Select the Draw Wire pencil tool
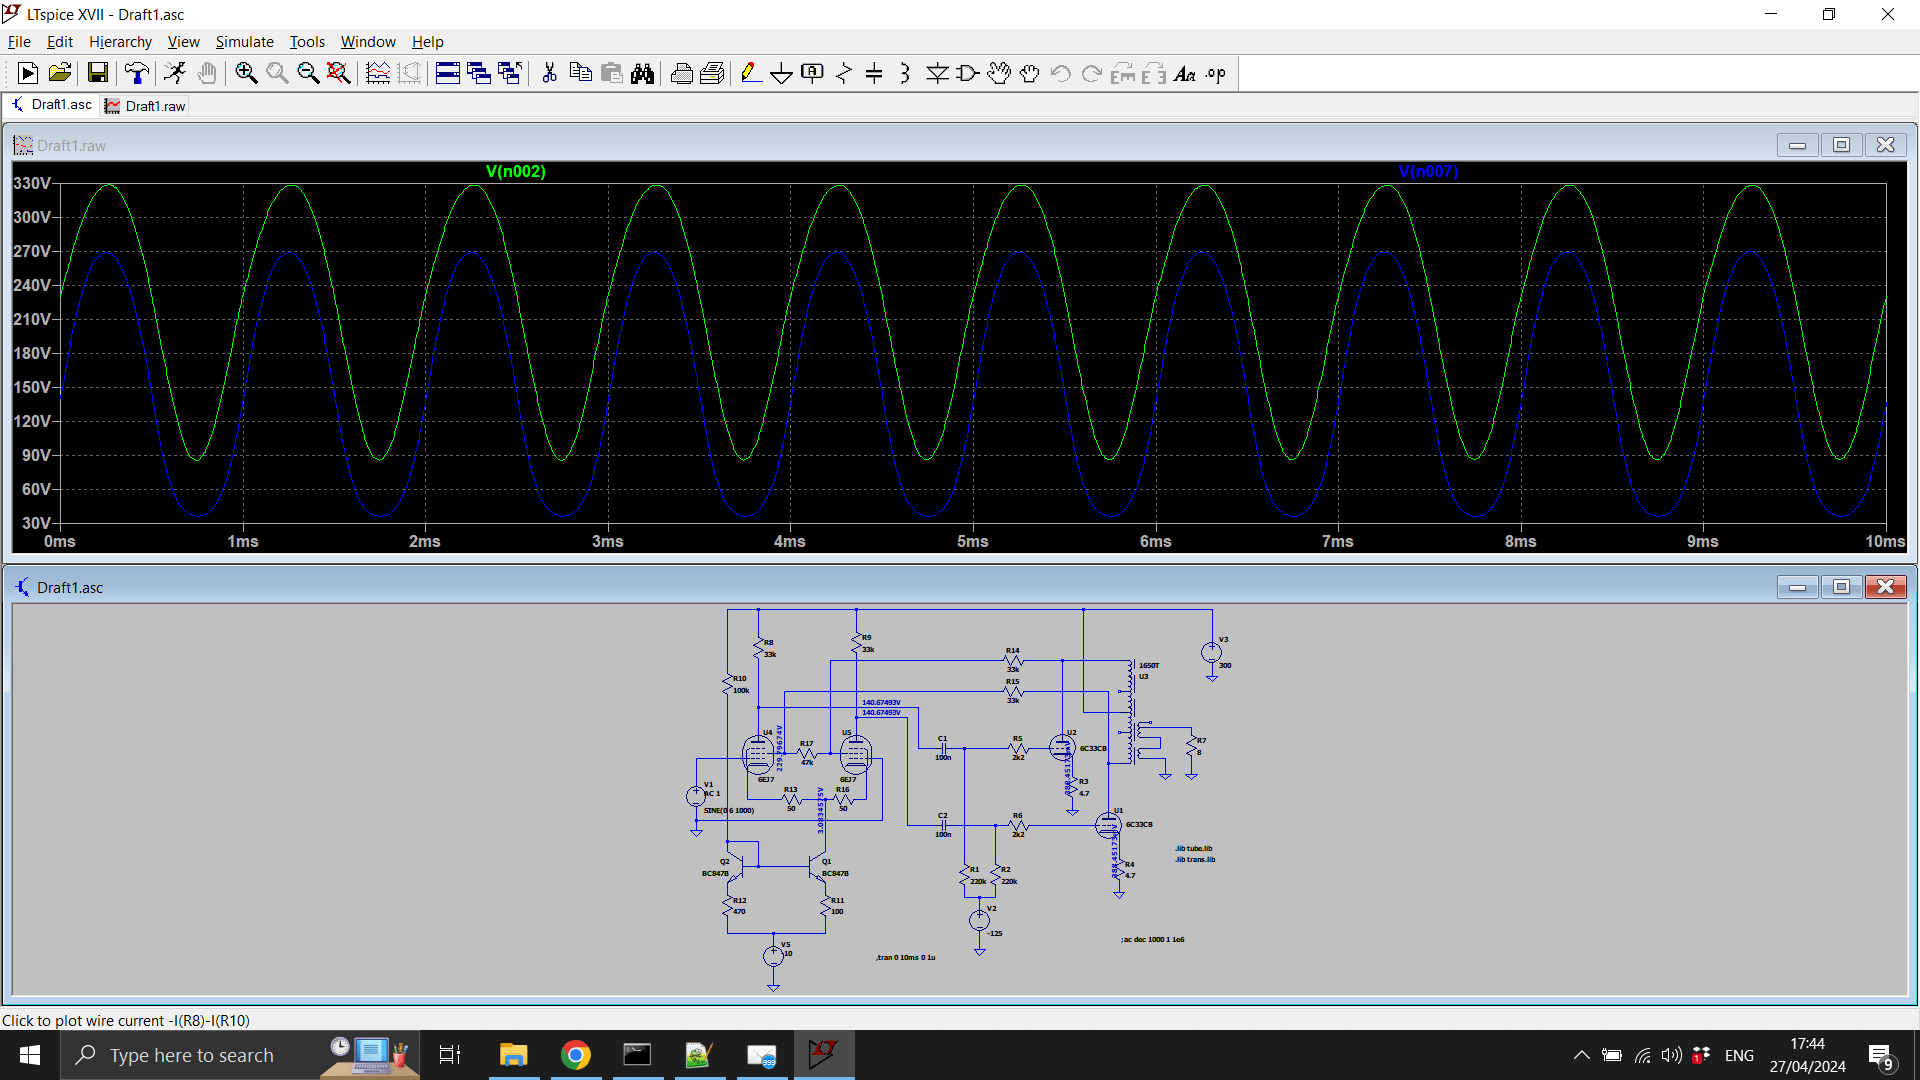This screenshot has width=1920, height=1080. (751, 73)
